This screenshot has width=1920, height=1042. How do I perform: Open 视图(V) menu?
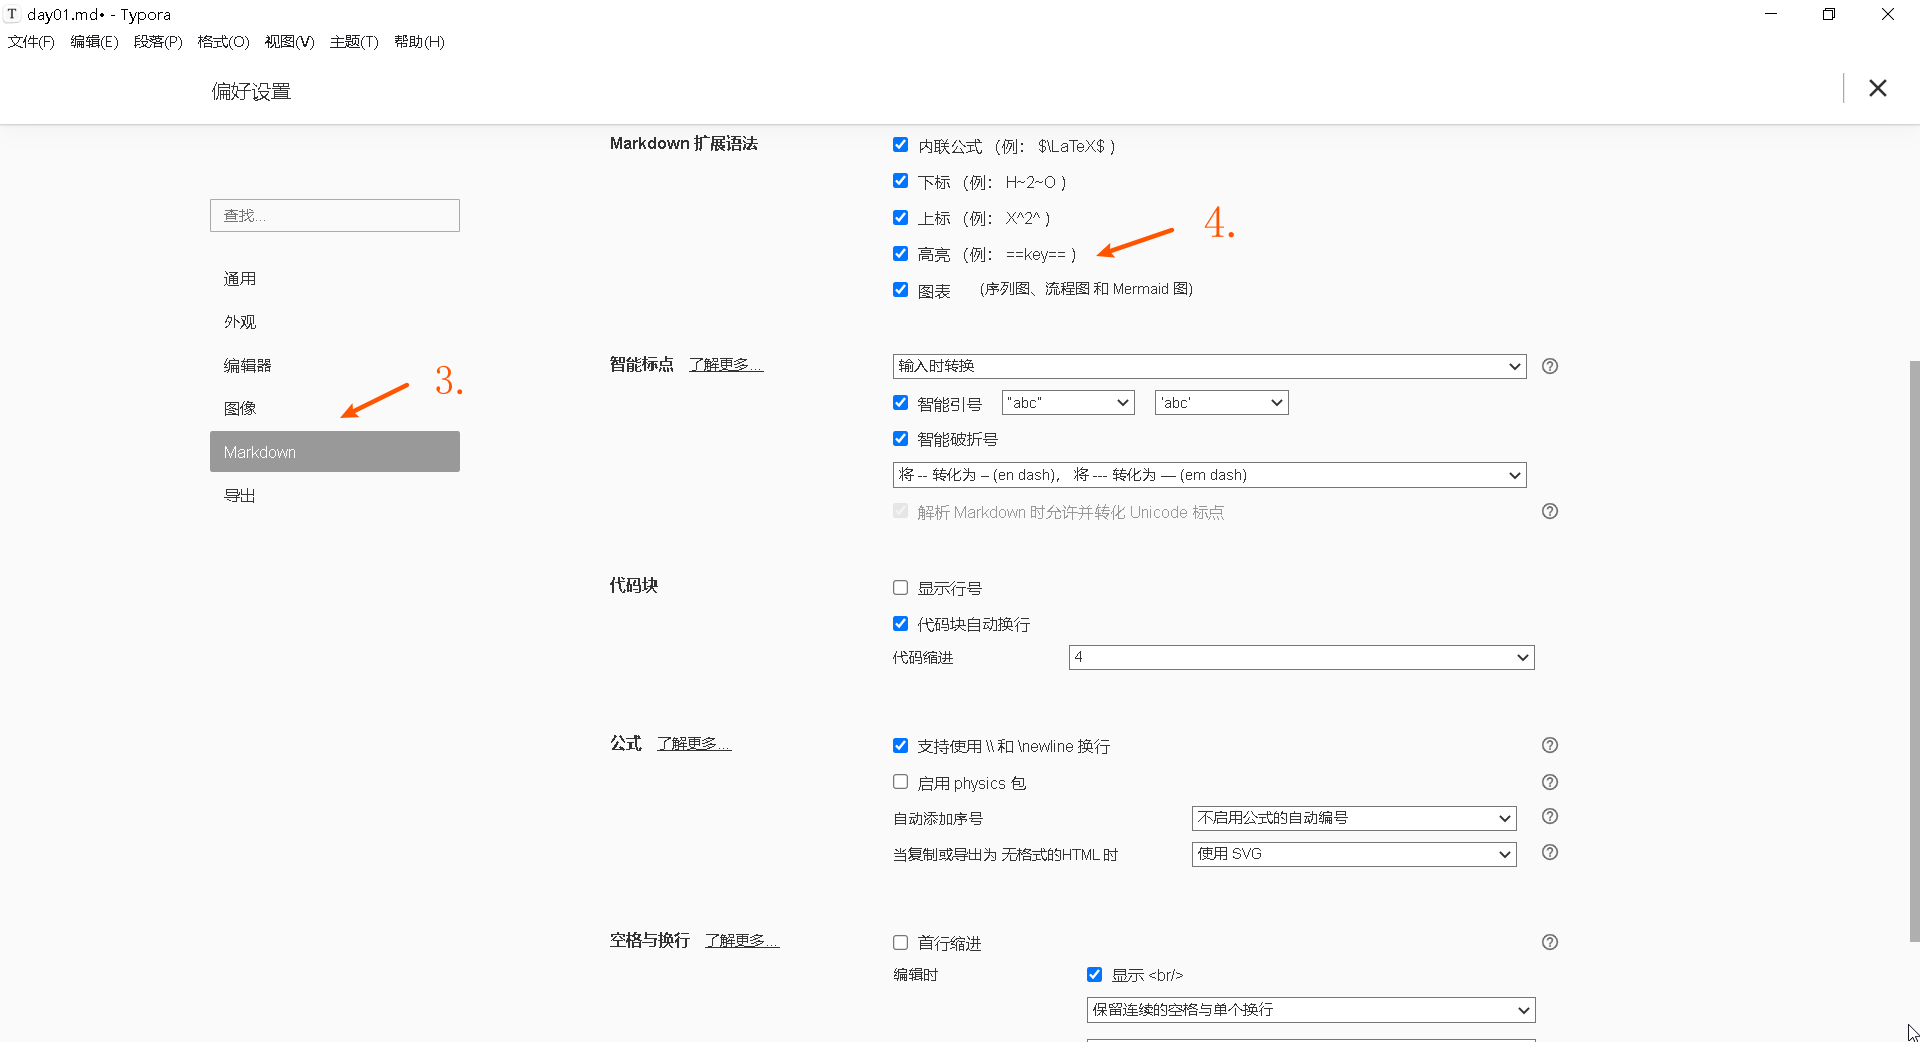pos(289,42)
